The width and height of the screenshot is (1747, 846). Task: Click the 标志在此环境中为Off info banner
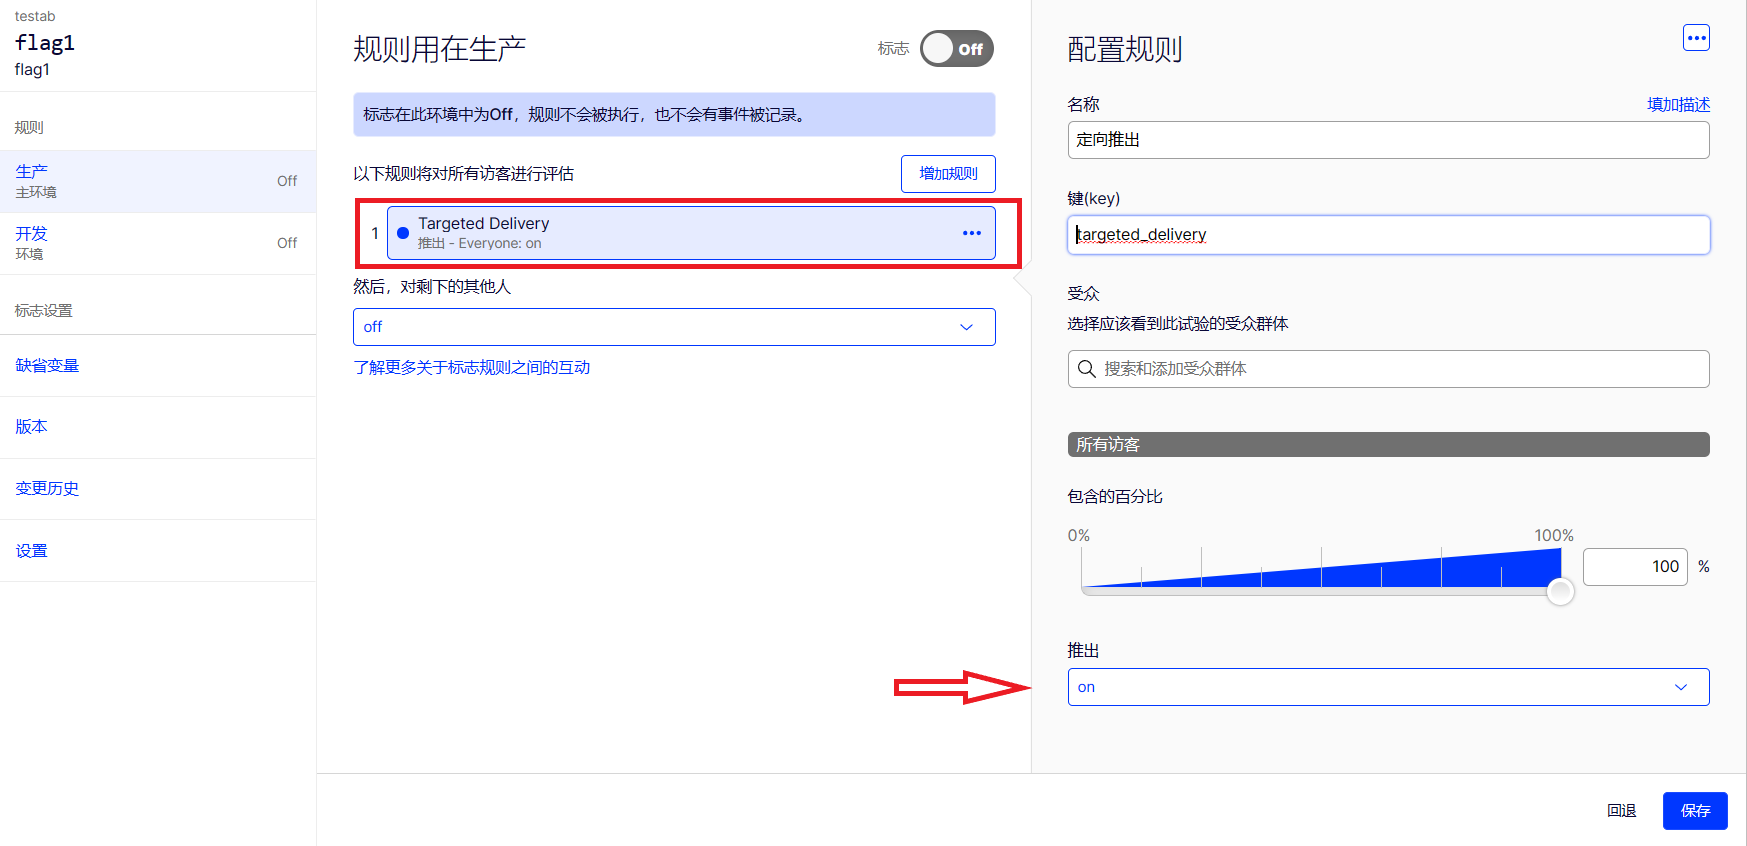point(674,114)
